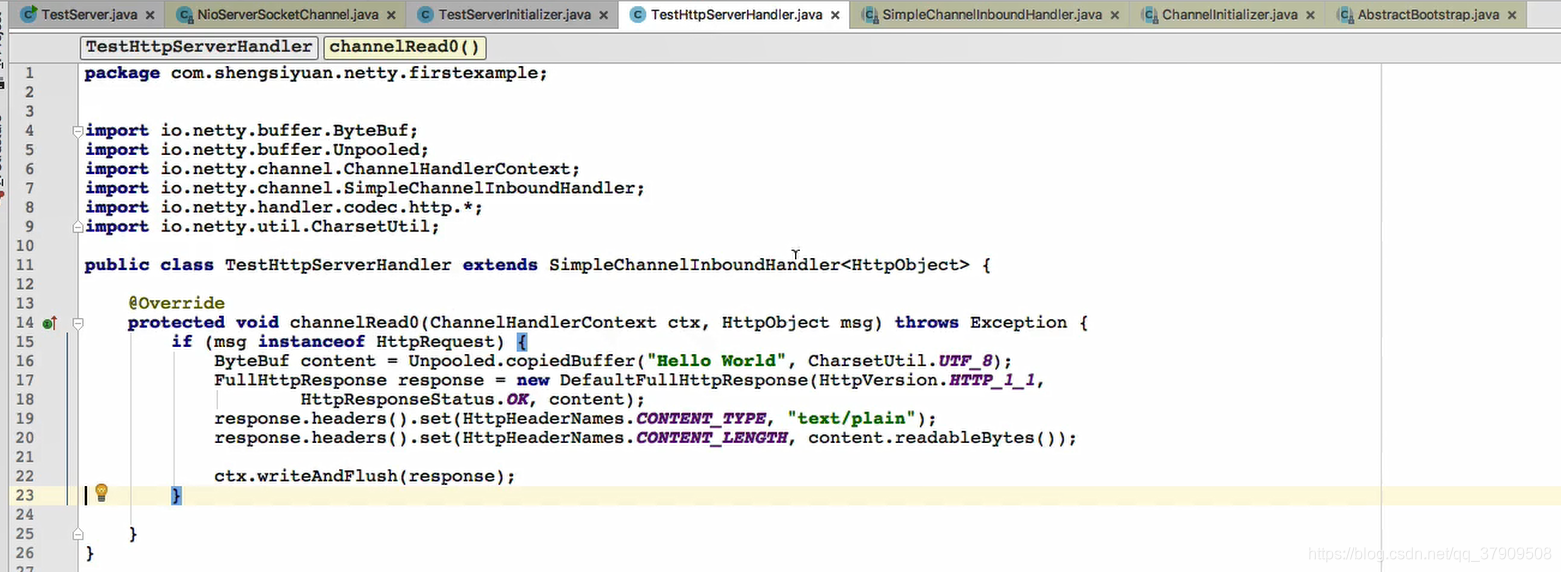Viewport: 1561px width, 572px height.
Task: Click line number 11 in the gutter
Action: [25, 265]
